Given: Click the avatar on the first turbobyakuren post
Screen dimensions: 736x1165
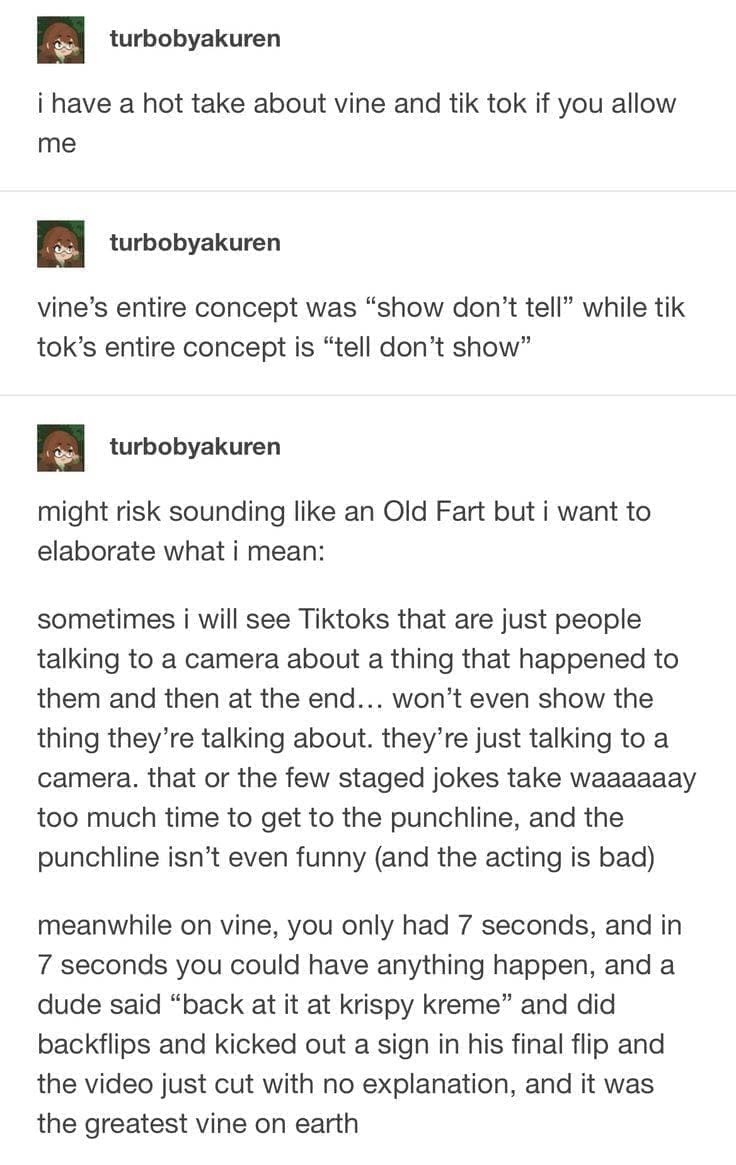Looking at the screenshot, I should 60,40.
